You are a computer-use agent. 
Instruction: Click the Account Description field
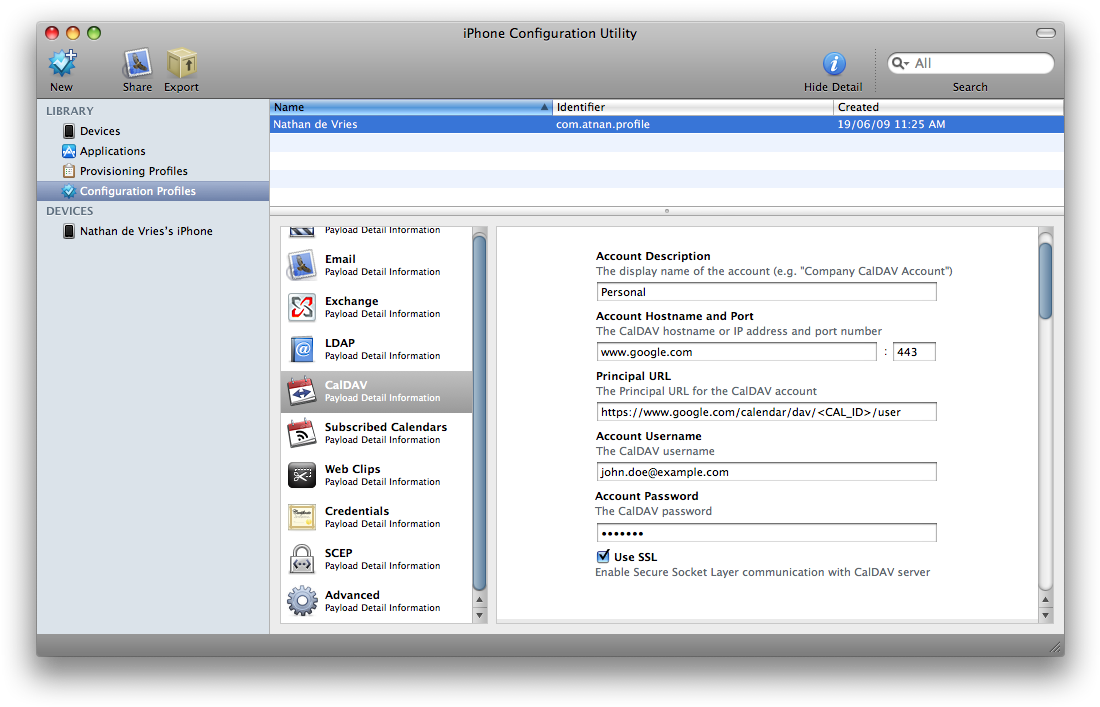pos(766,292)
